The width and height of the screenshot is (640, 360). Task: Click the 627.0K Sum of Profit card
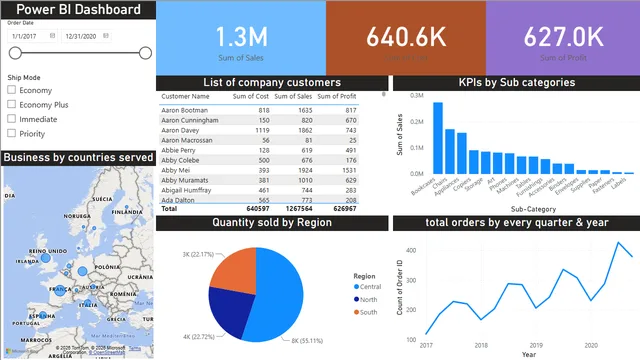[563, 38]
